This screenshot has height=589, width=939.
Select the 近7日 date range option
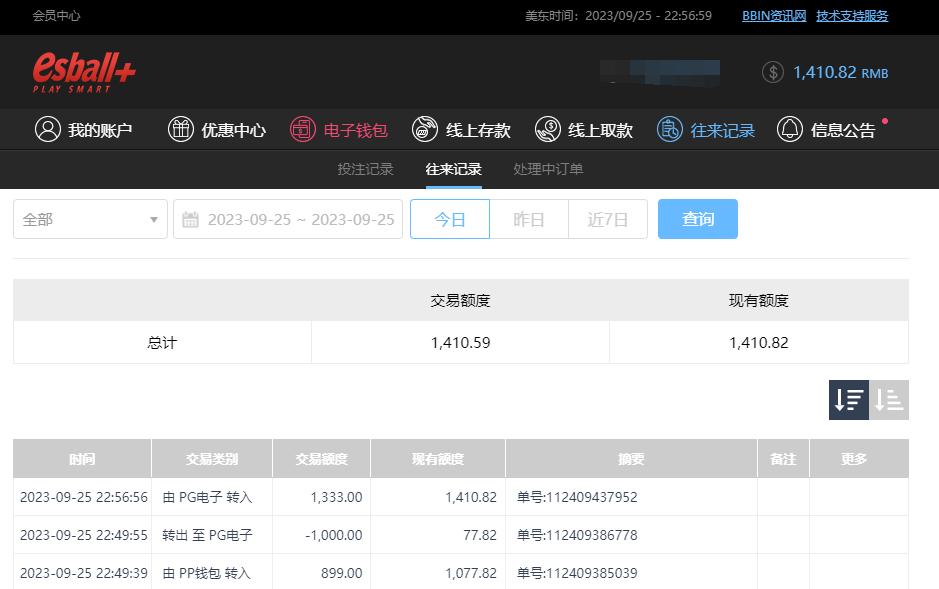pyautogui.click(x=607, y=220)
